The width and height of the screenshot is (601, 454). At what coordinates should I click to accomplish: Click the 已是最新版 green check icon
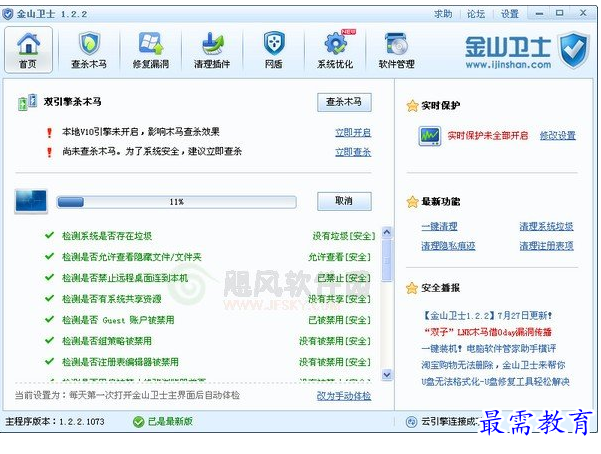(138, 422)
